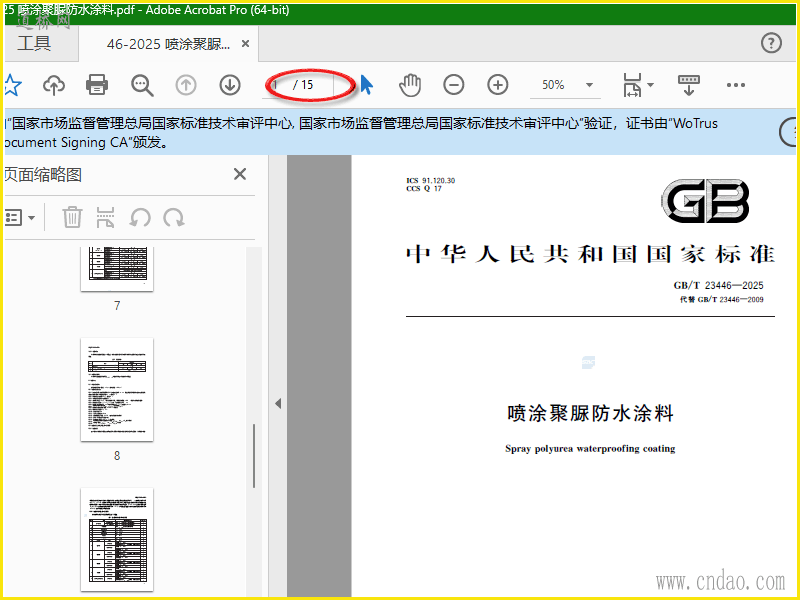Click the thumbnails panel scrollbar

pyautogui.click(x=254, y=456)
